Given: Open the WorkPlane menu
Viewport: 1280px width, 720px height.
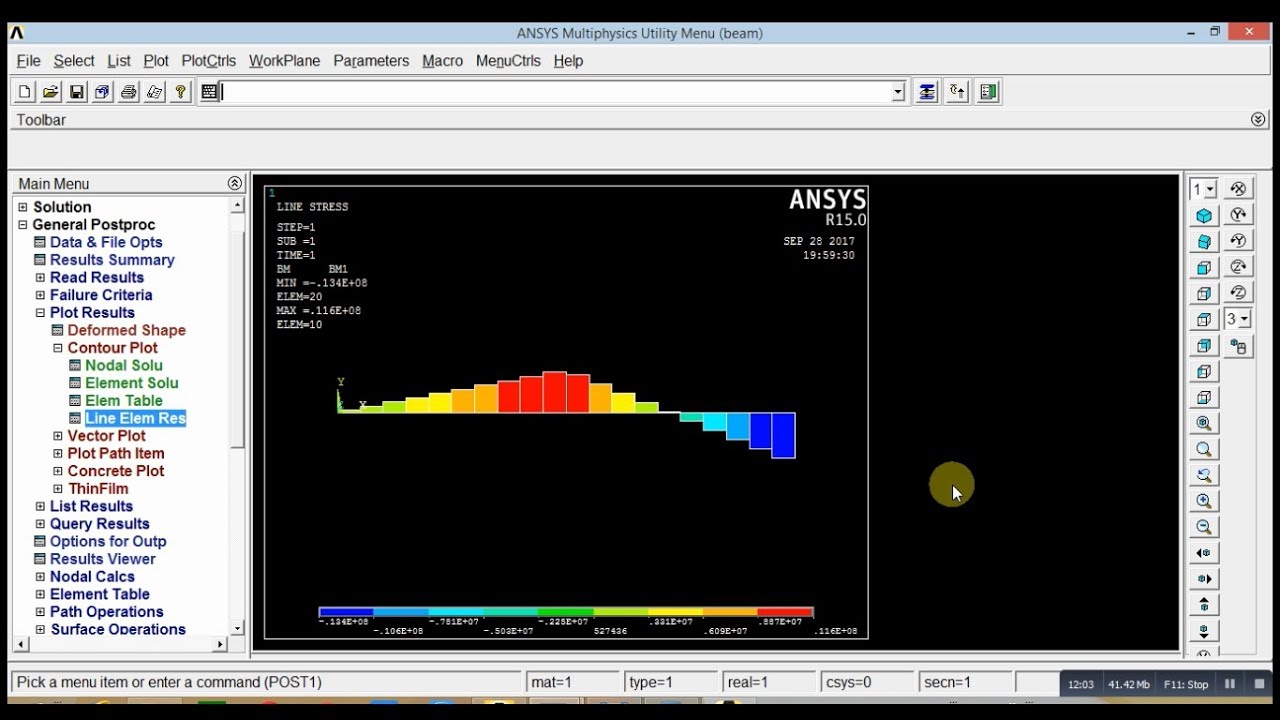Looking at the screenshot, I should tap(285, 61).
